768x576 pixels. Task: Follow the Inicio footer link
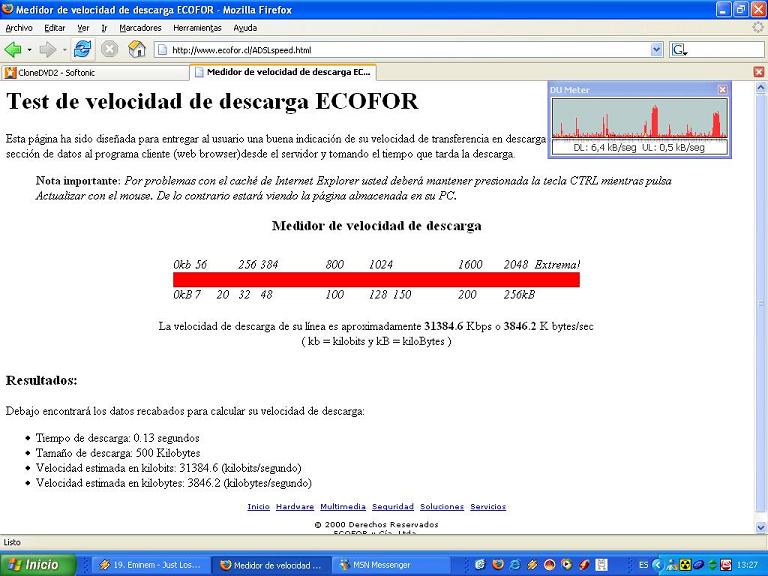[x=258, y=506]
